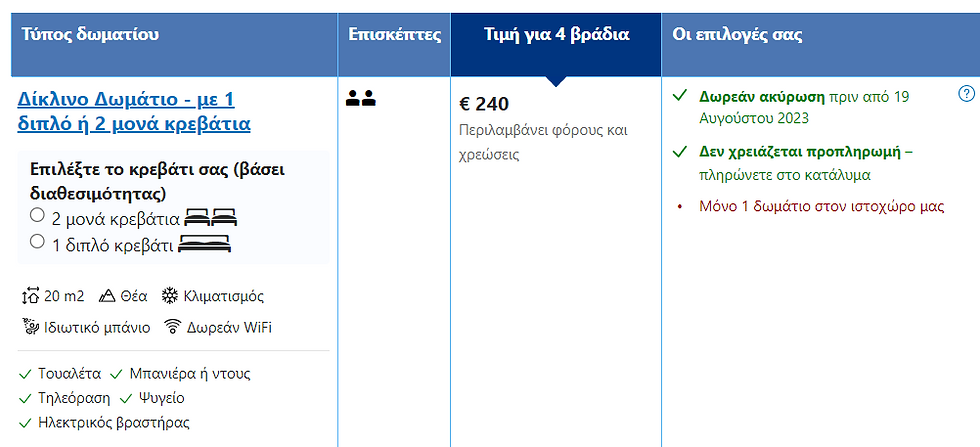Click the € 240 price
This screenshot has width=980, height=447.
point(484,103)
